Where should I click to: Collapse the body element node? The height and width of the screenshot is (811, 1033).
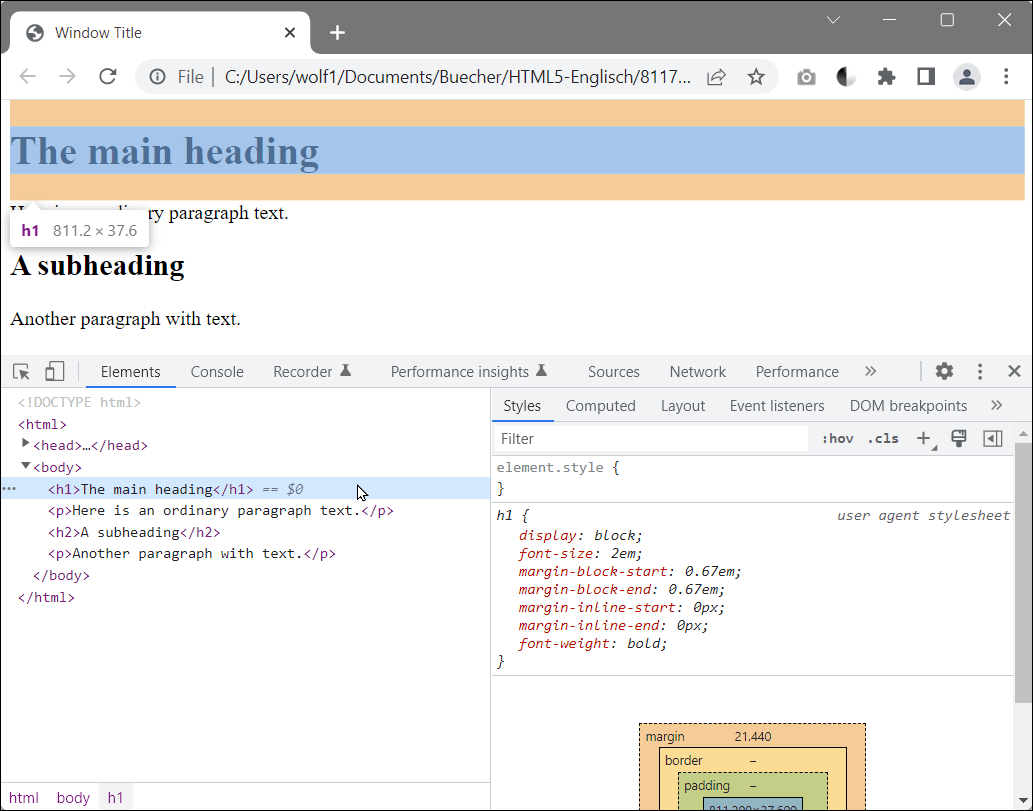(x=26, y=467)
